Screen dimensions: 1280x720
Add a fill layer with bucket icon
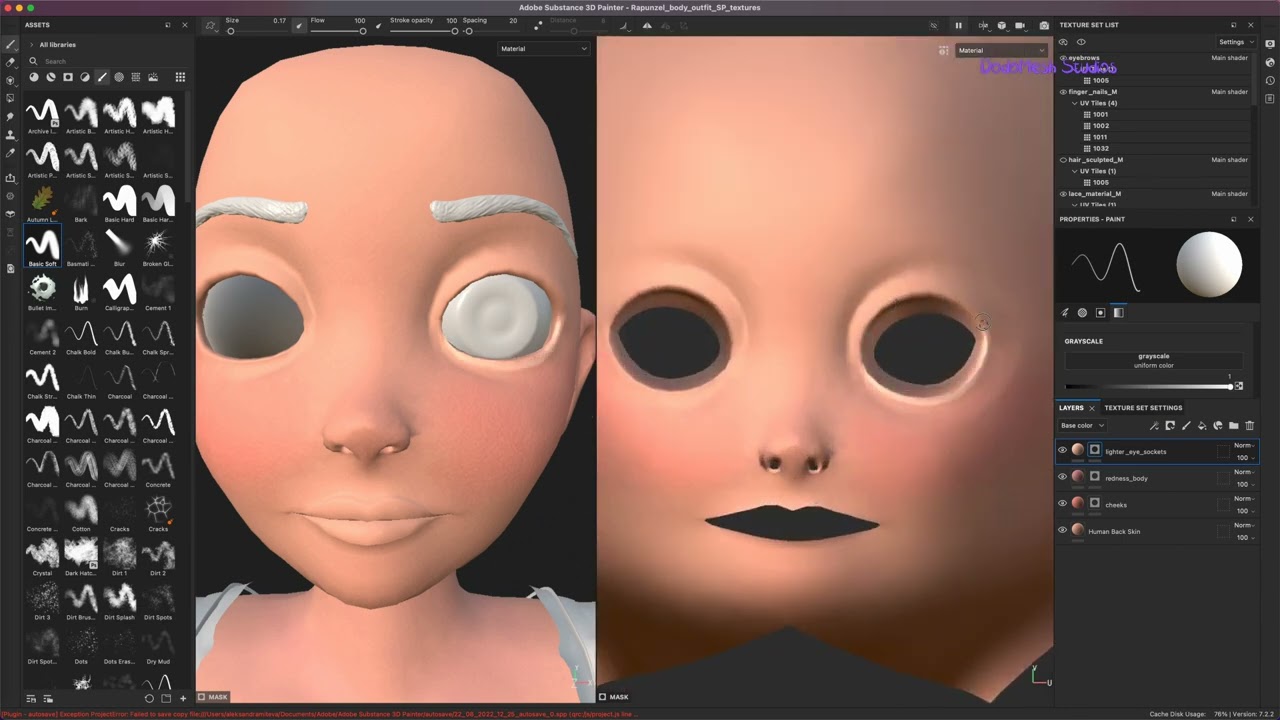1202,426
